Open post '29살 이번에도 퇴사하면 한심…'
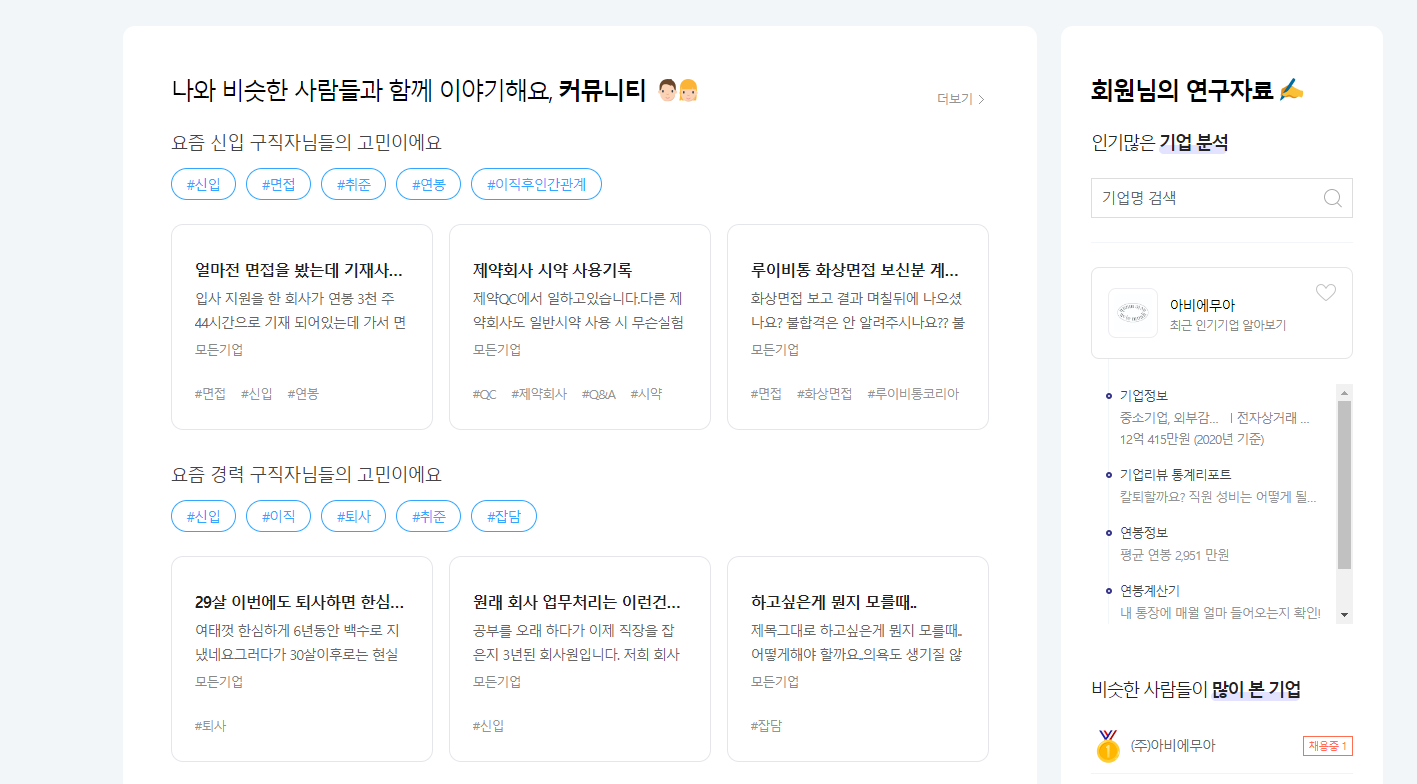The image size is (1417, 784). [x=300, y=603]
